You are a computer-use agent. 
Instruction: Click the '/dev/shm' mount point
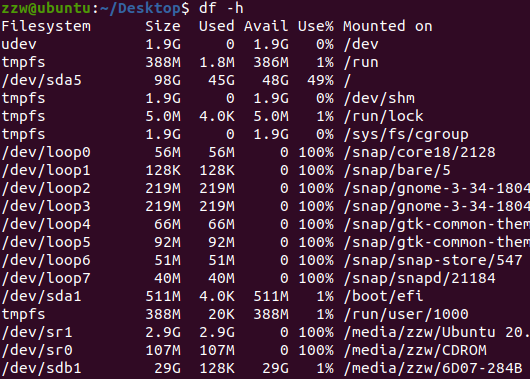pyautogui.click(x=379, y=98)
